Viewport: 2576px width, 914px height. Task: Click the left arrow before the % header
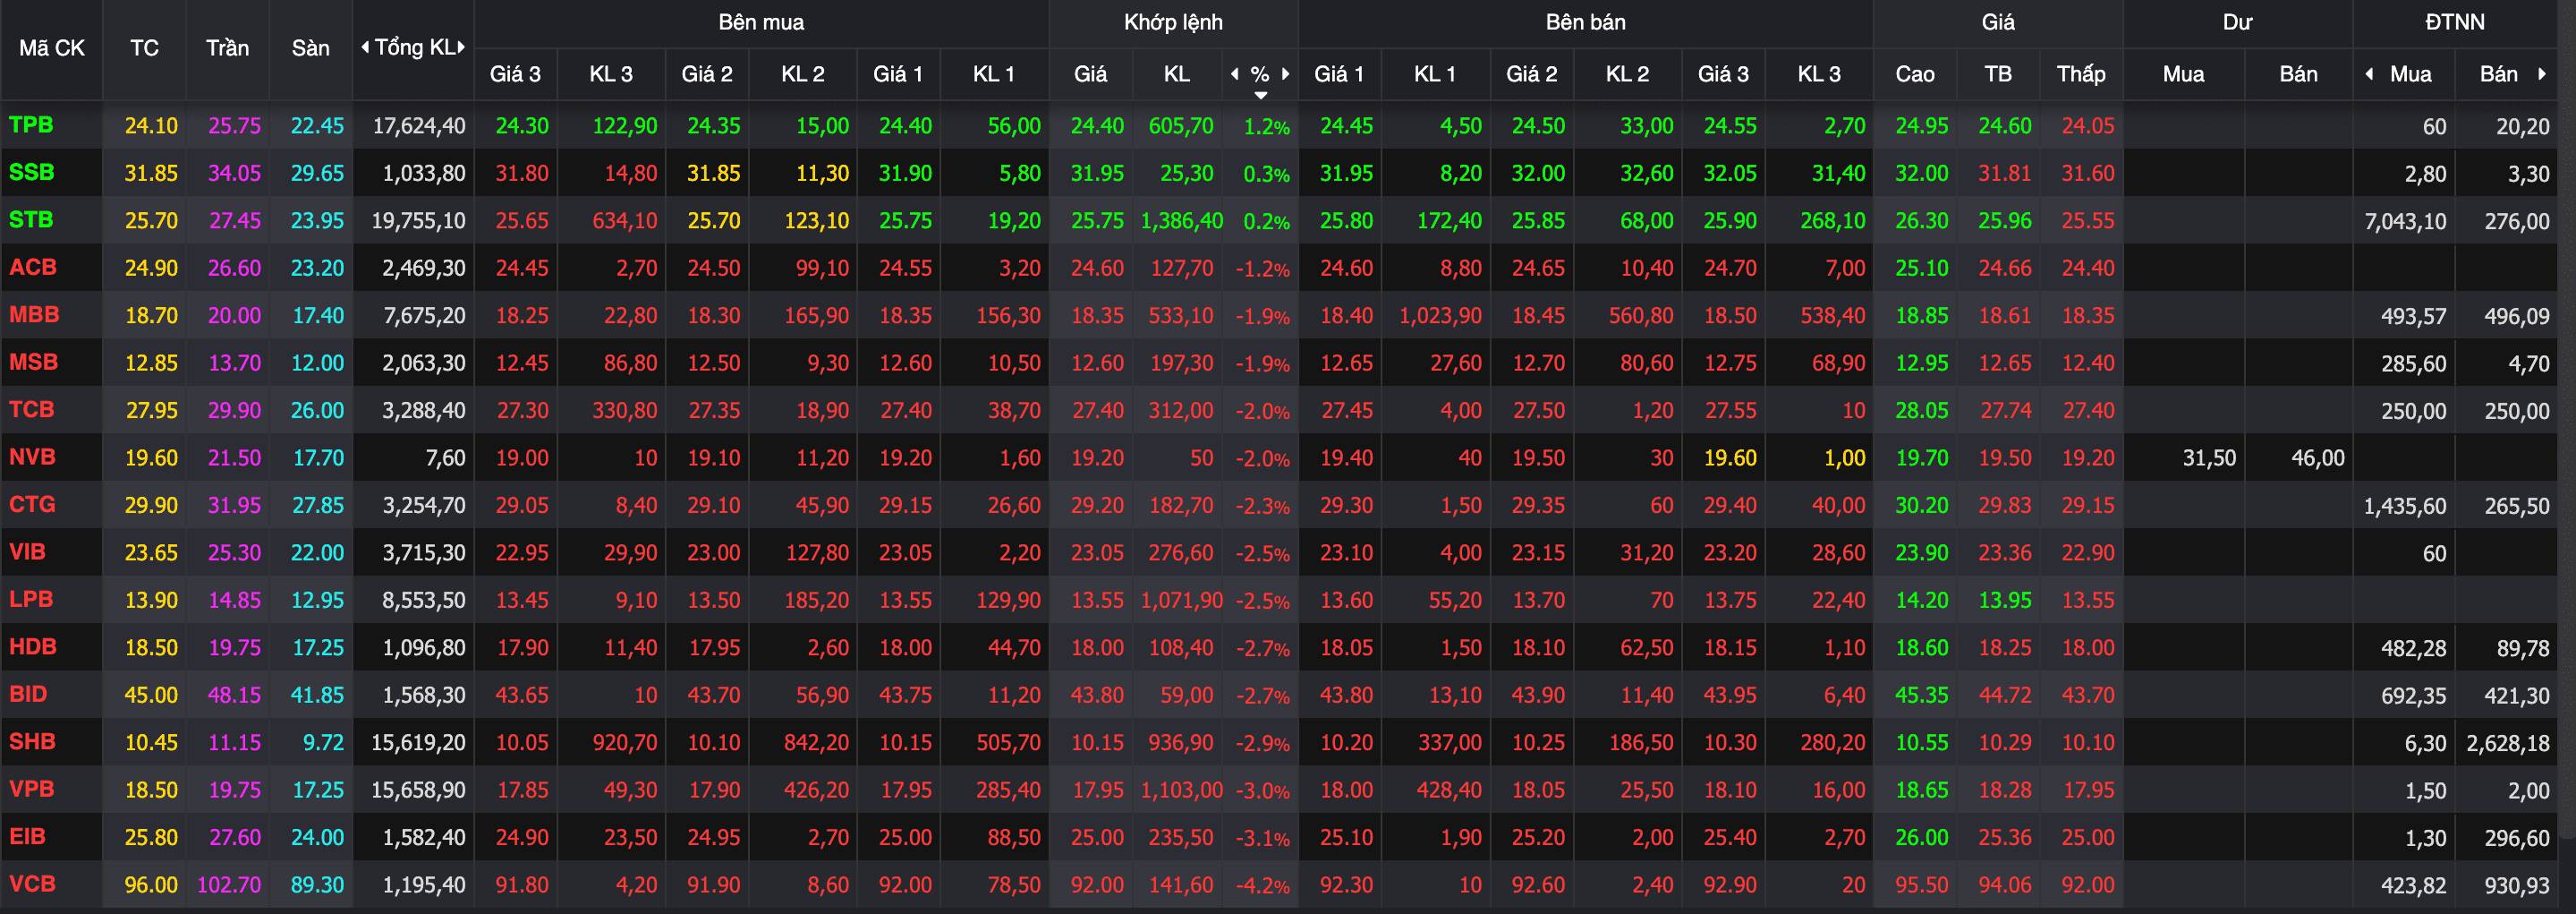pyautogui.click(x=1235, y=73)
